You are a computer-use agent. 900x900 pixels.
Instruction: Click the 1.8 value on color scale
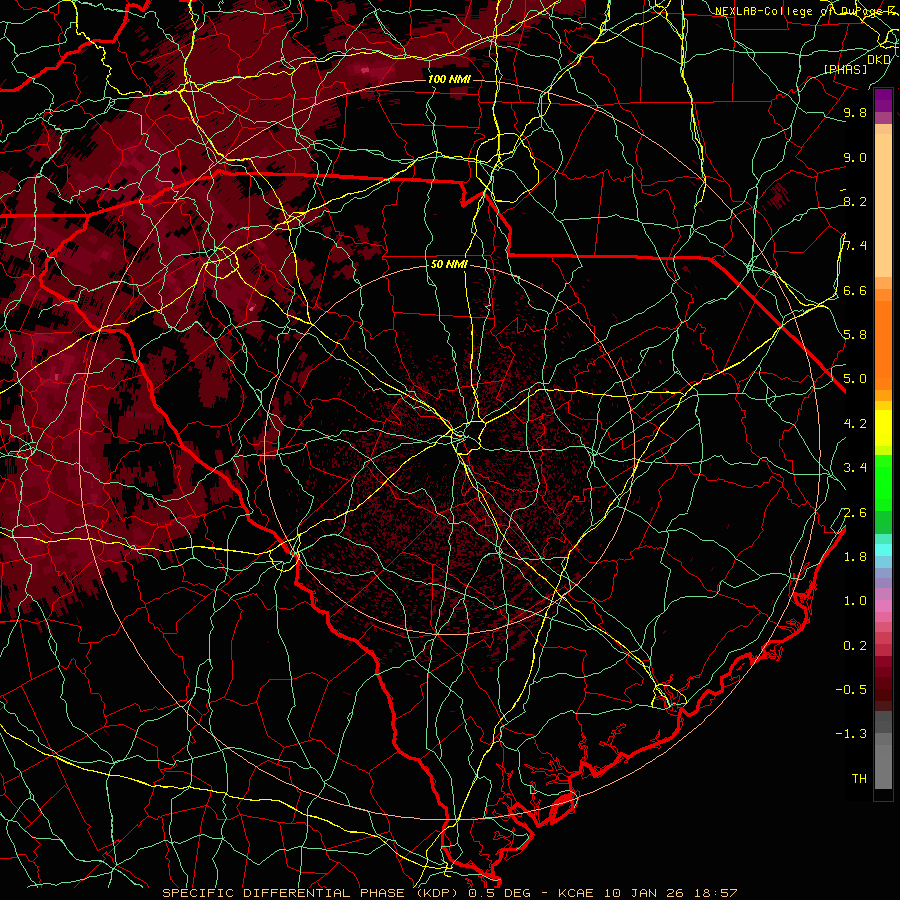855,557
